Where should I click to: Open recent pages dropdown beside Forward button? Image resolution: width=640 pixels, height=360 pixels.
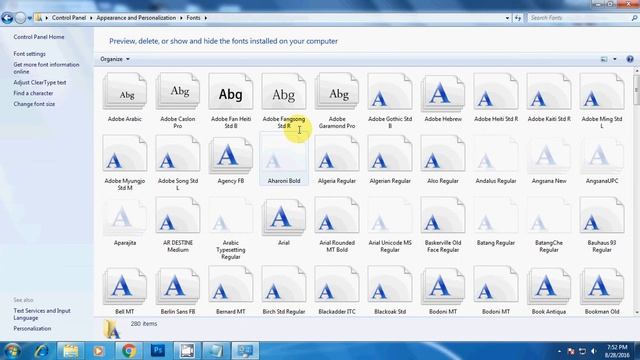click(29, 18)
